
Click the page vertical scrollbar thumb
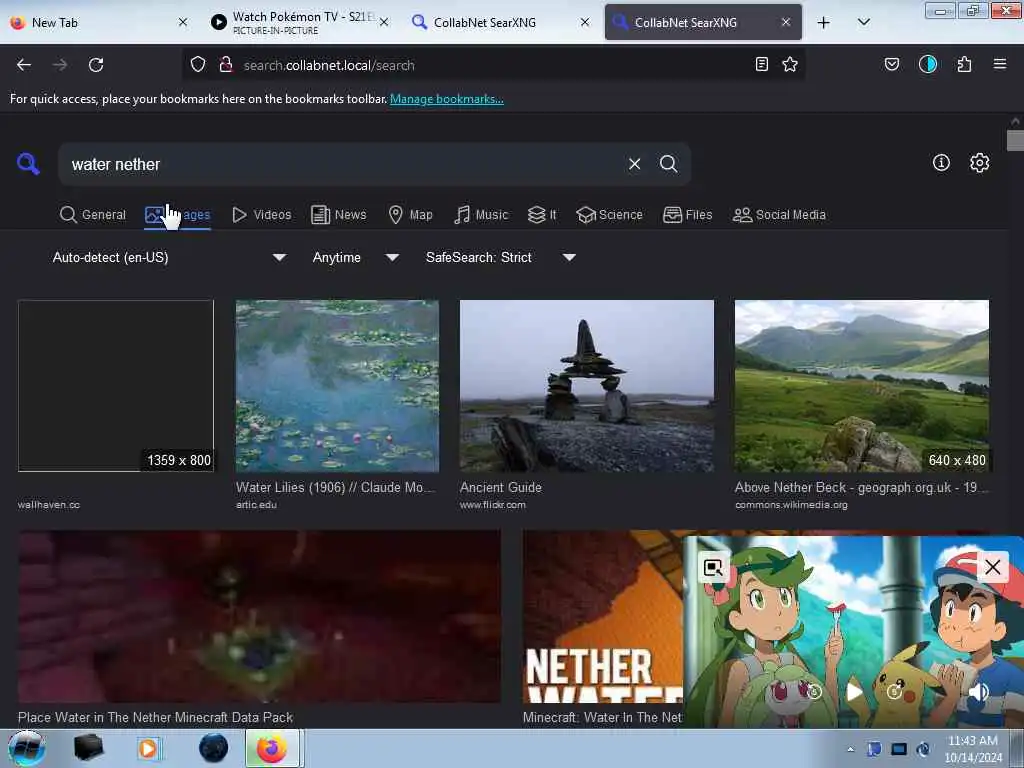pos(1015,140)
